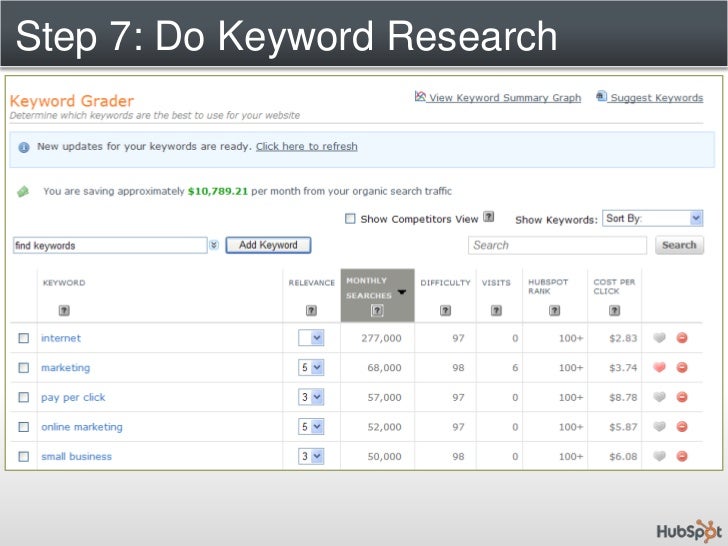Screen dimensions: 728x546
Task: Click the help icon under Difficulty column
Action: click(445, 310)
